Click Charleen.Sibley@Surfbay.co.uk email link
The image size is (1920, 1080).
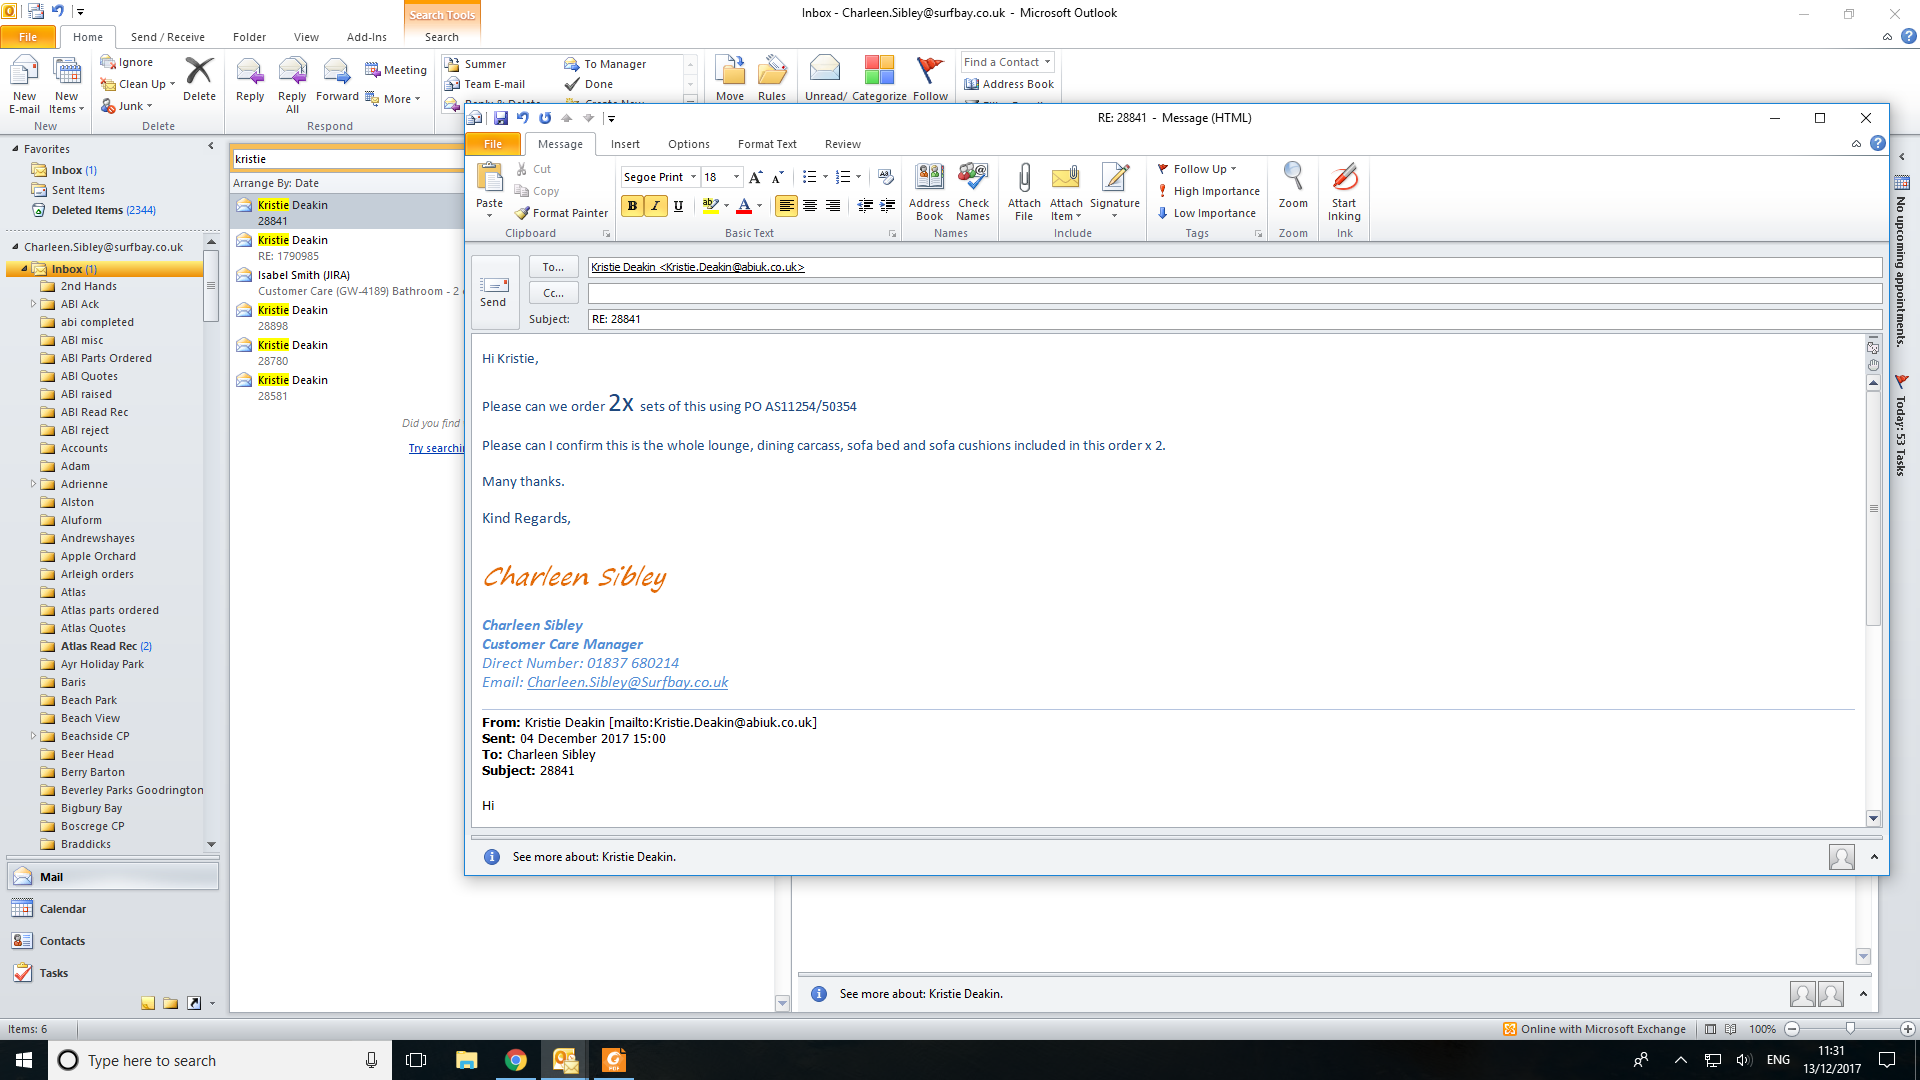point(627,682)
